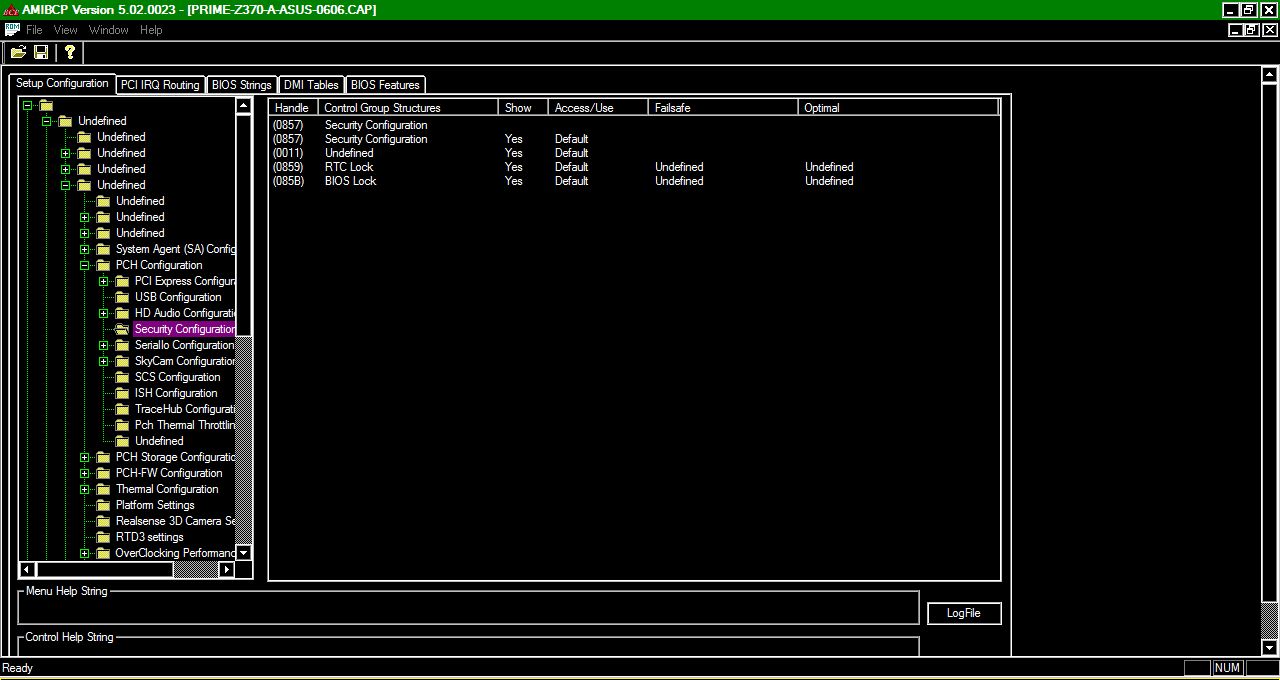This screenshot has height=680, width=1280.
Task: Collapse the PCH Configuration node
Action: (84, 265)
